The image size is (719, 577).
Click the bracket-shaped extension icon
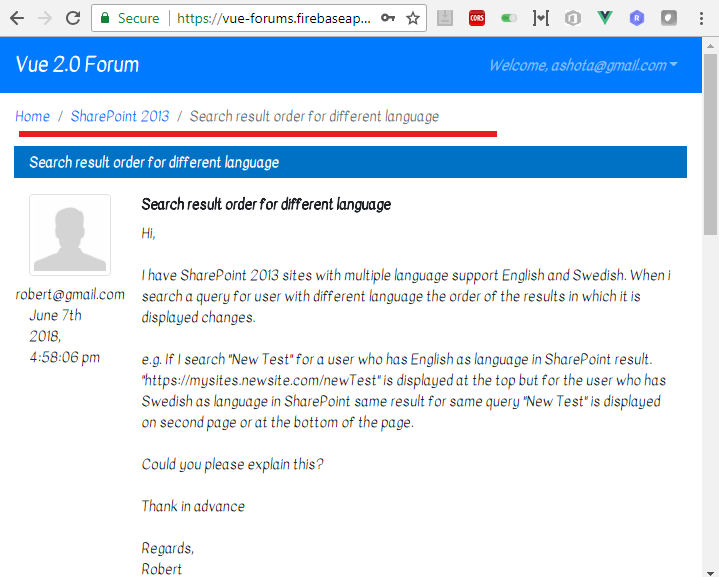coord(541,18)
